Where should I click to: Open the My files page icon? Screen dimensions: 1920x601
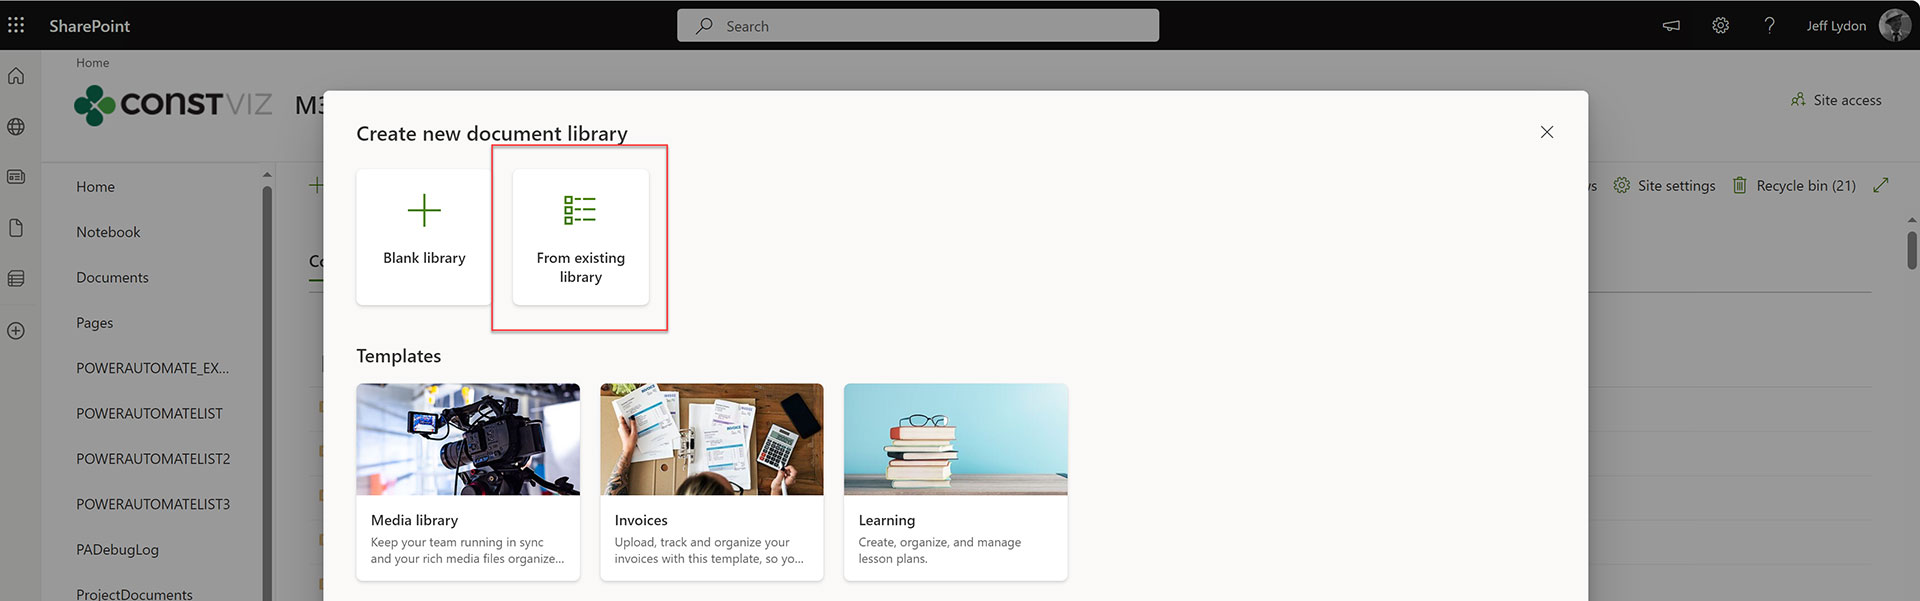coord(16,228)
